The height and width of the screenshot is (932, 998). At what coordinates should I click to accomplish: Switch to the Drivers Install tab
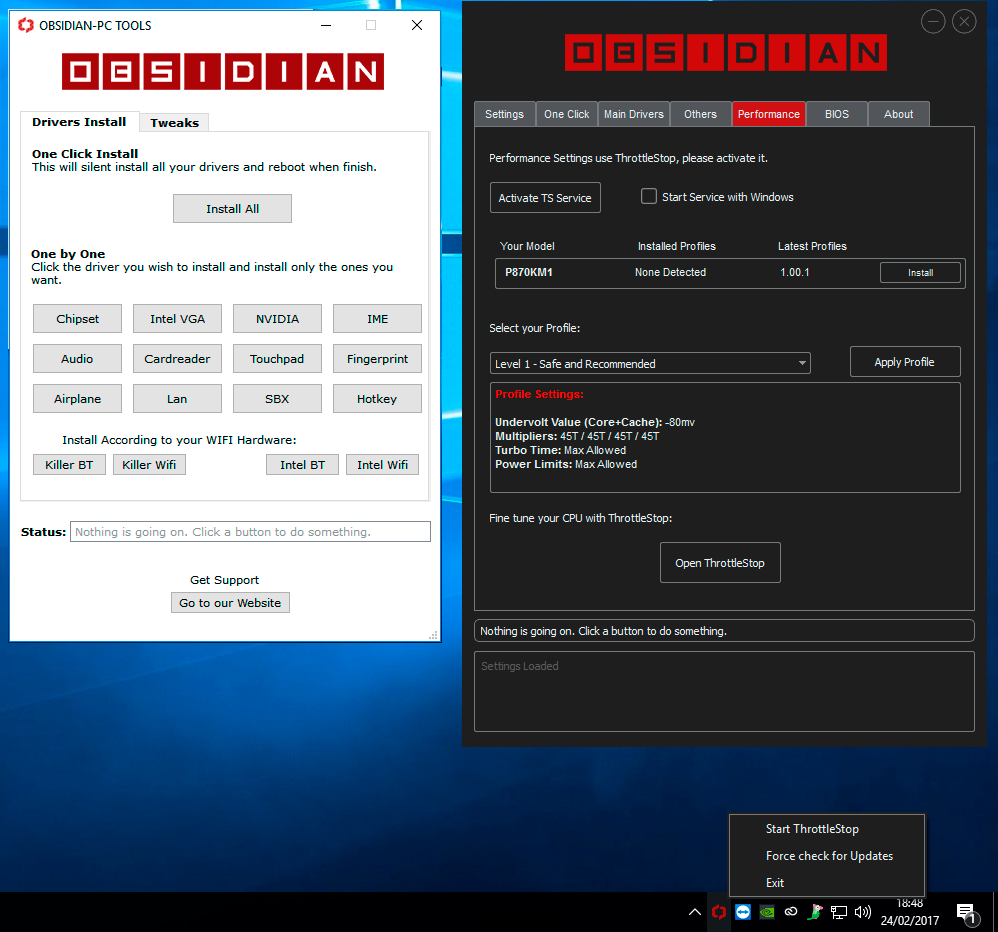(x=80, y=122)
